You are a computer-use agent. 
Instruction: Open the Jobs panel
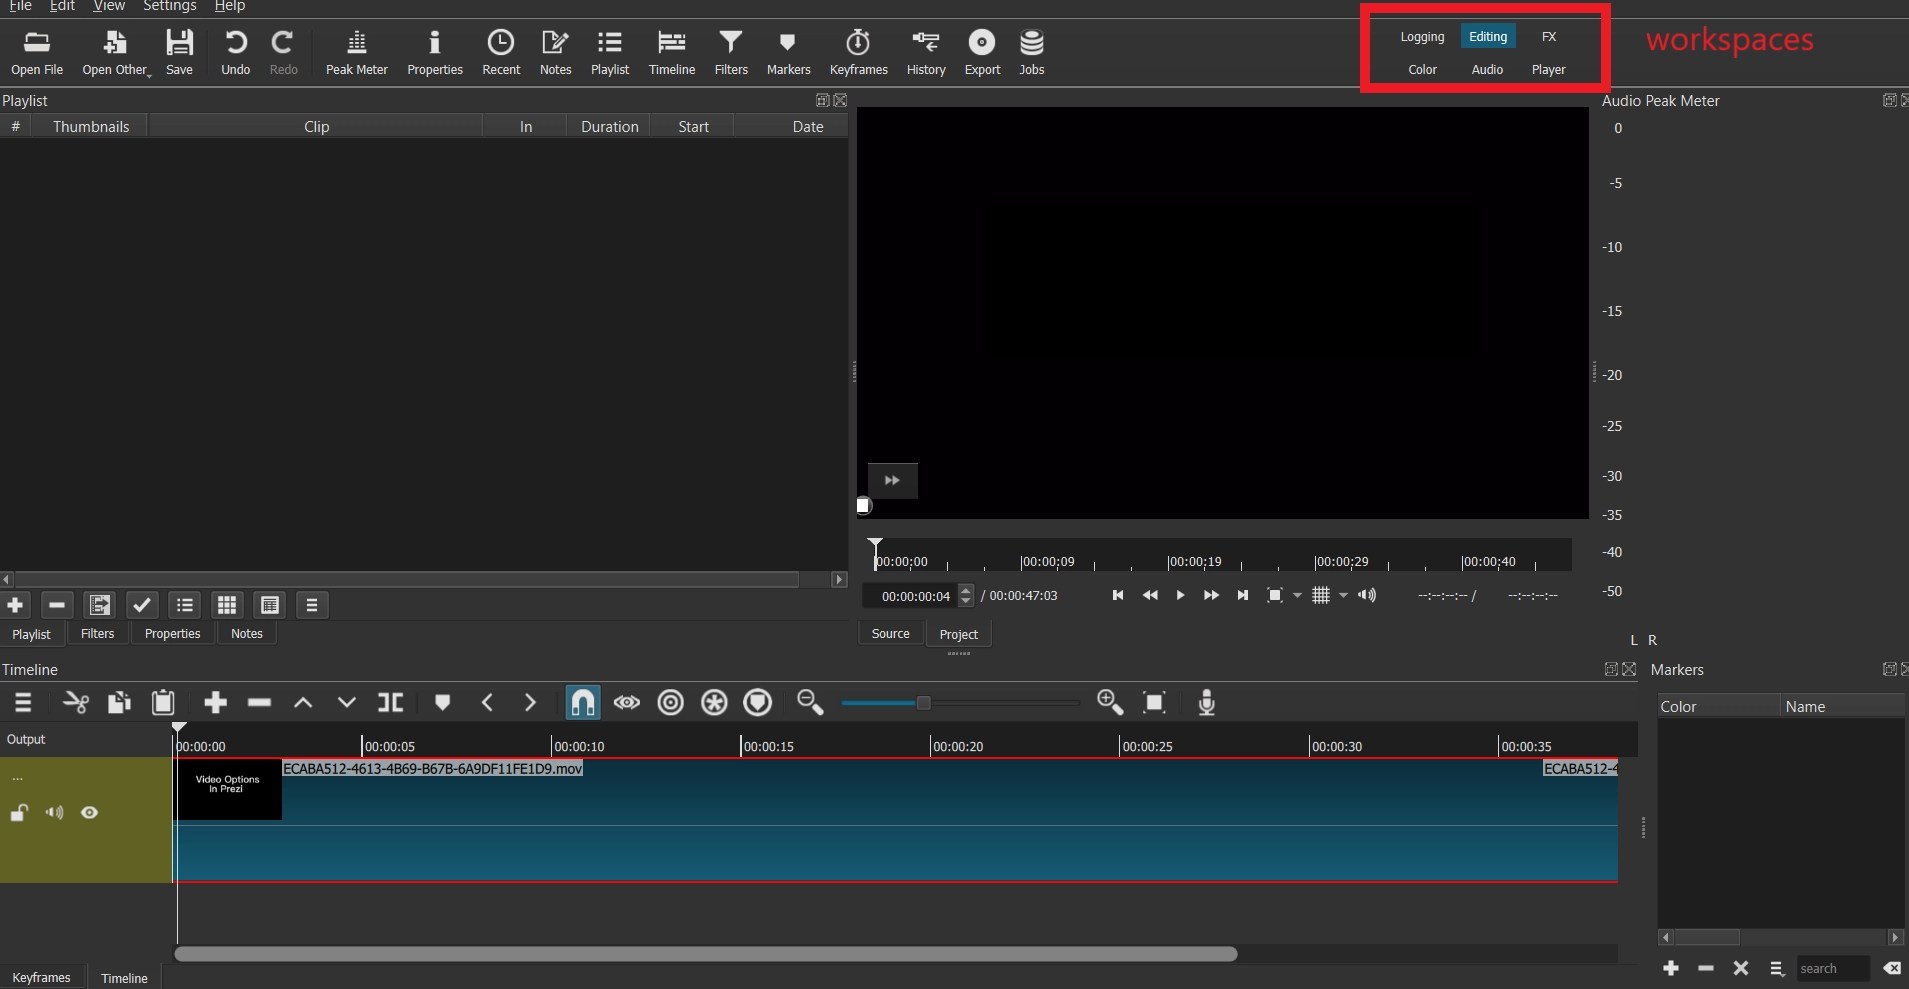[x=1032, y=52]
